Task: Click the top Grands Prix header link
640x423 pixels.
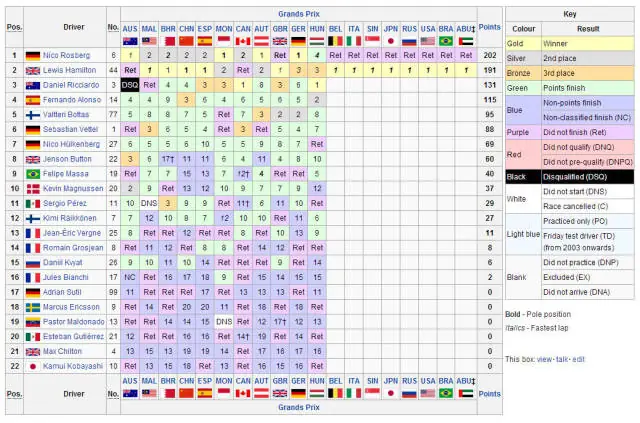Action: [x=298, y=12]
